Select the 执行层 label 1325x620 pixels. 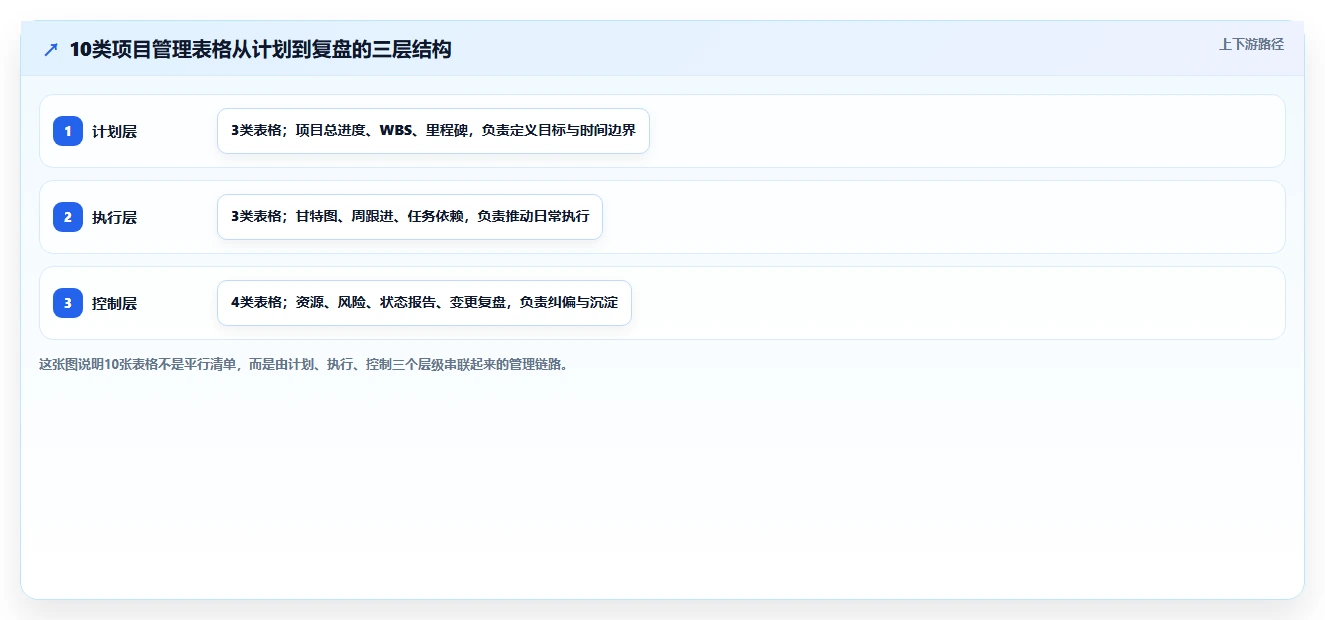(x=114, y=217)
